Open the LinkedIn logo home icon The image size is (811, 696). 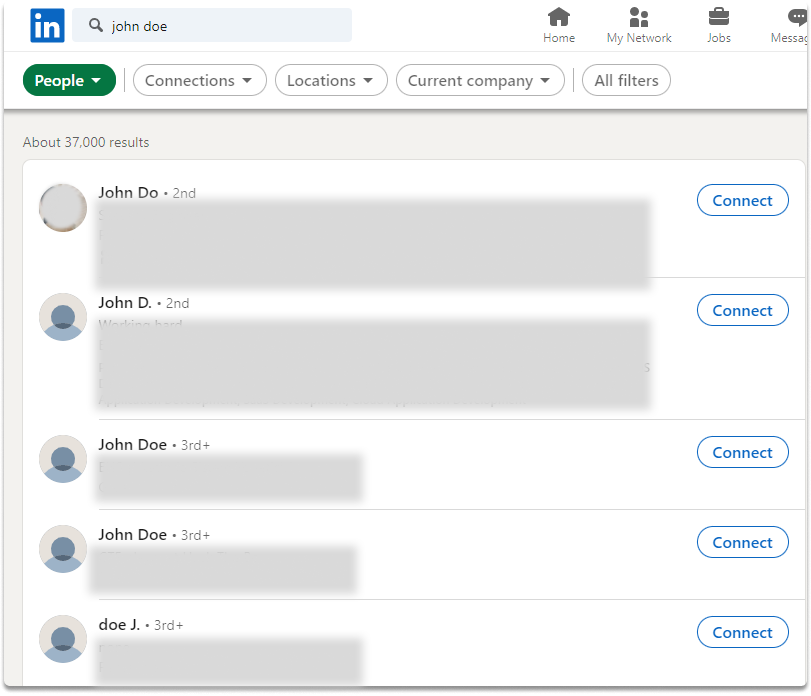point(47,25)
